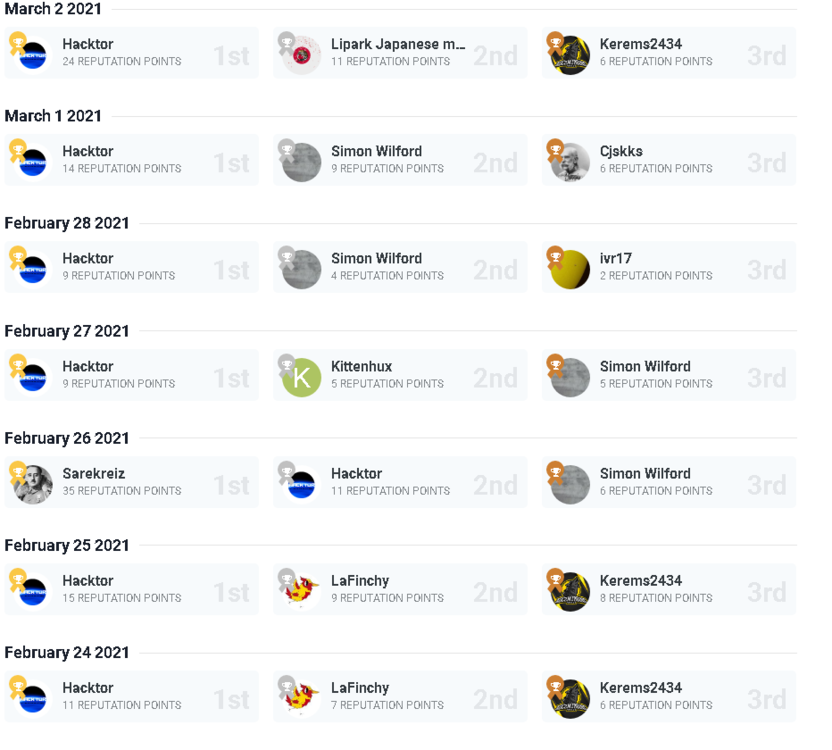This screenshot has height=750, width=832.
Task: Open the ivr17 username link
Action: (x=616, y=258)
